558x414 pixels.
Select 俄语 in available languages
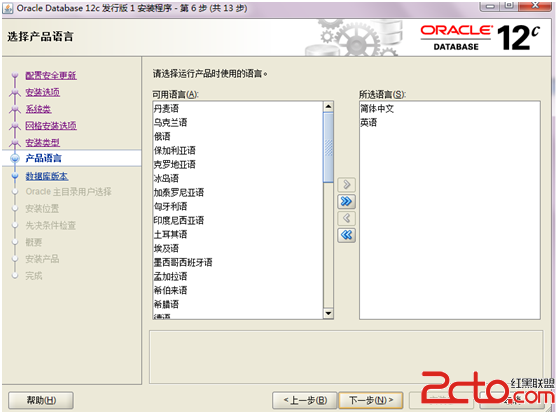click(x=238, y=136)
